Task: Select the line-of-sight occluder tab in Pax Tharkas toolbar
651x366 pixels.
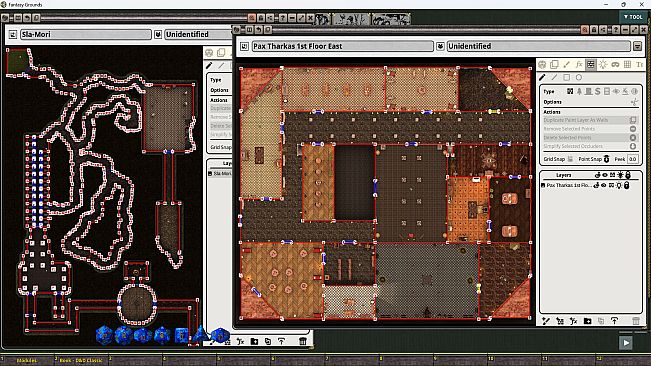Action: point(590,64)
